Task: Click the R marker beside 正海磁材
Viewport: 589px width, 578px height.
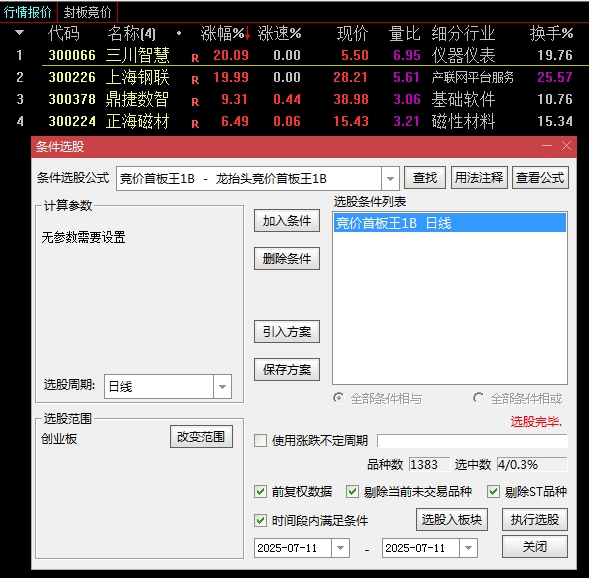Action: tap(195, 124)
